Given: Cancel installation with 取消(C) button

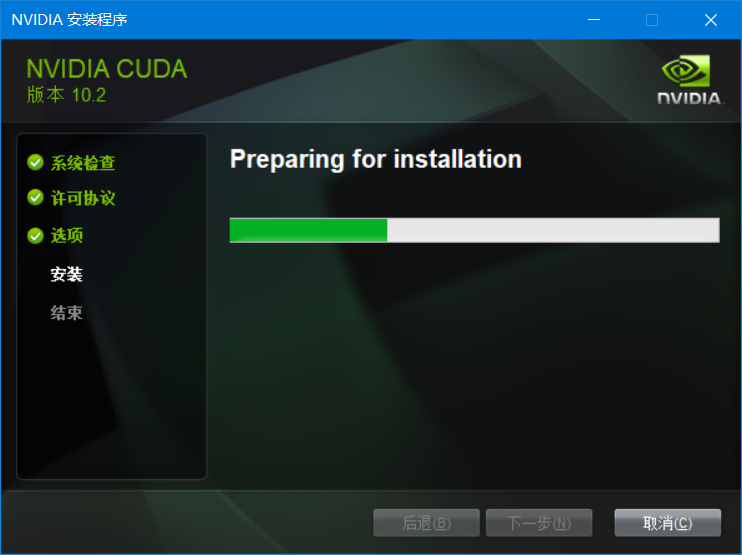Looking at the screenshot, I should coord(667,523).
